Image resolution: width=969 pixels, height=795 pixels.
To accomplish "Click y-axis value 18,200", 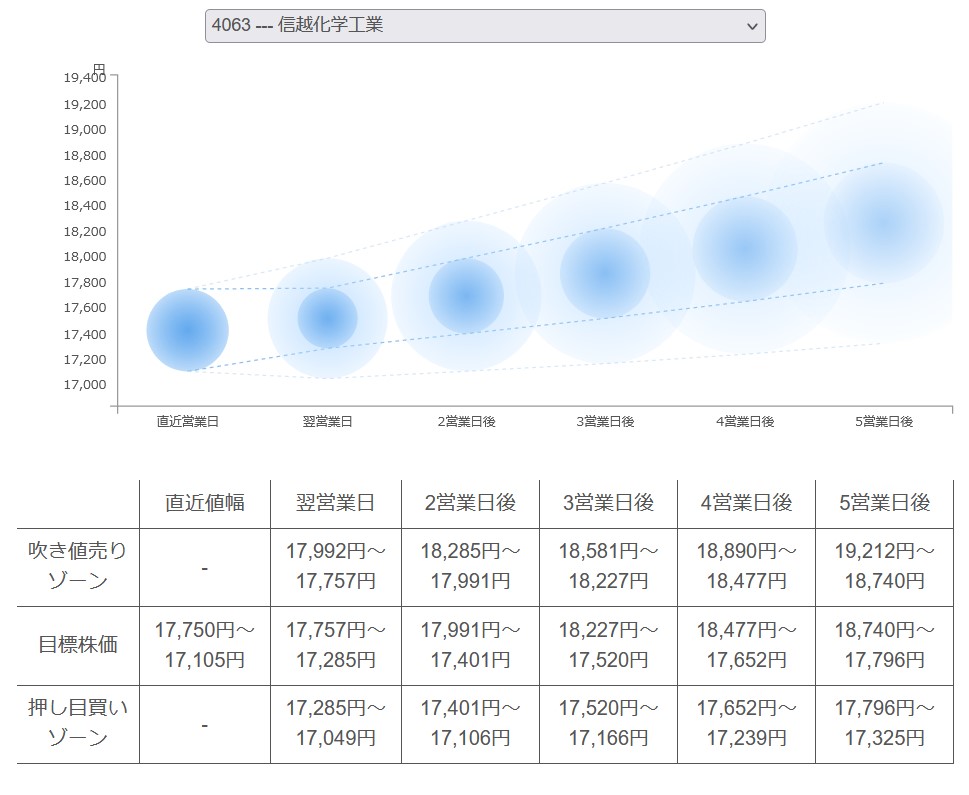I will [85, 232].
